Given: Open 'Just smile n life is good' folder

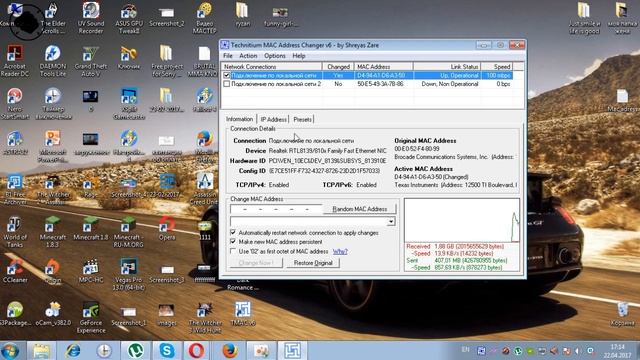Looking at the screenshot, I should point(584,19).
